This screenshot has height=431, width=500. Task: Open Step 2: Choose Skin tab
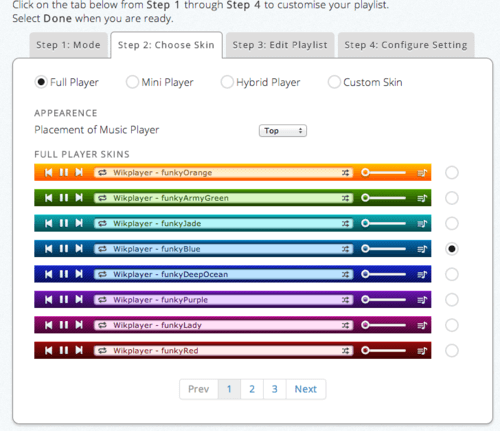166,45
